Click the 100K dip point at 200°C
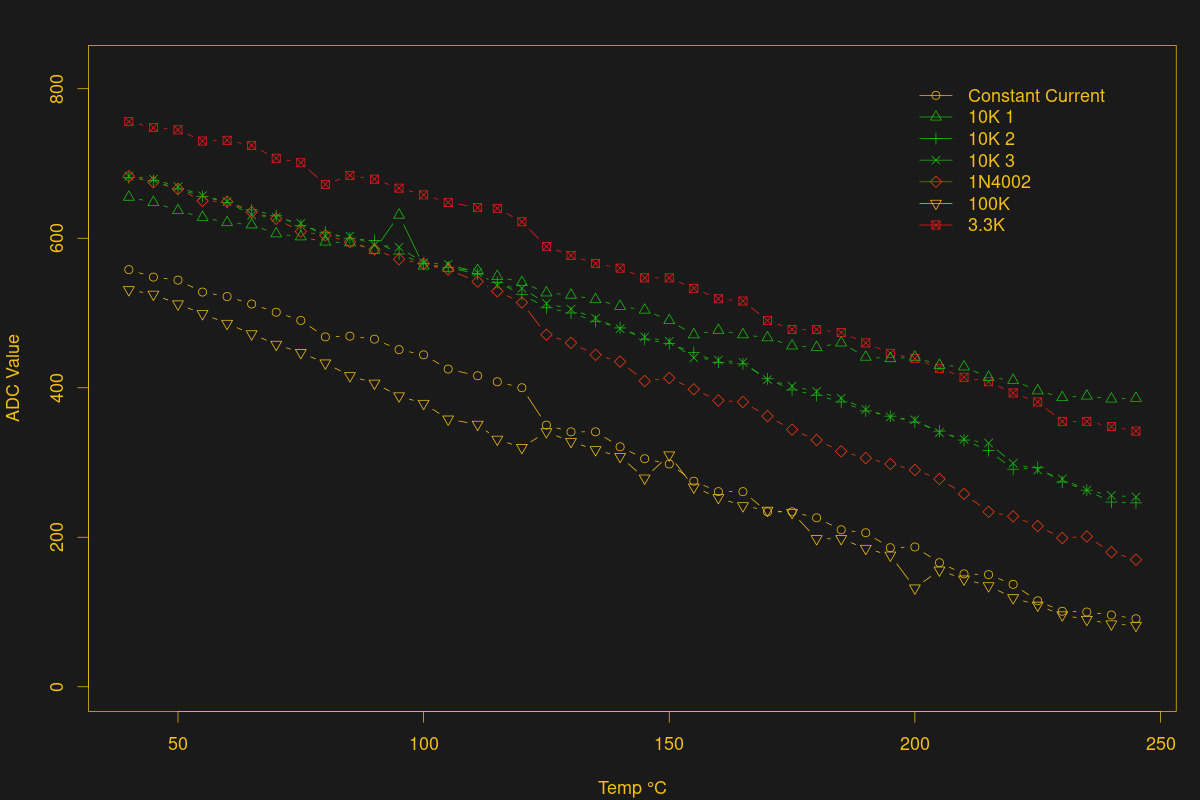 pos(914,590)
